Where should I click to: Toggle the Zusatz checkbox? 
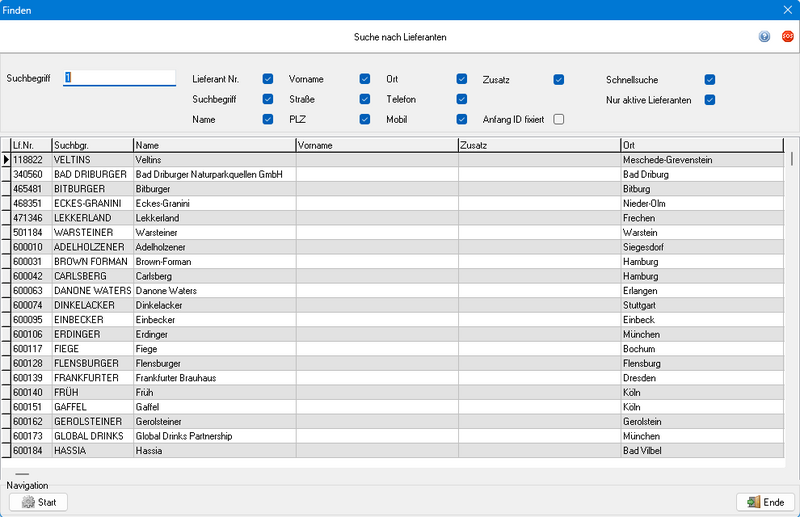click(x=559, y=80)
